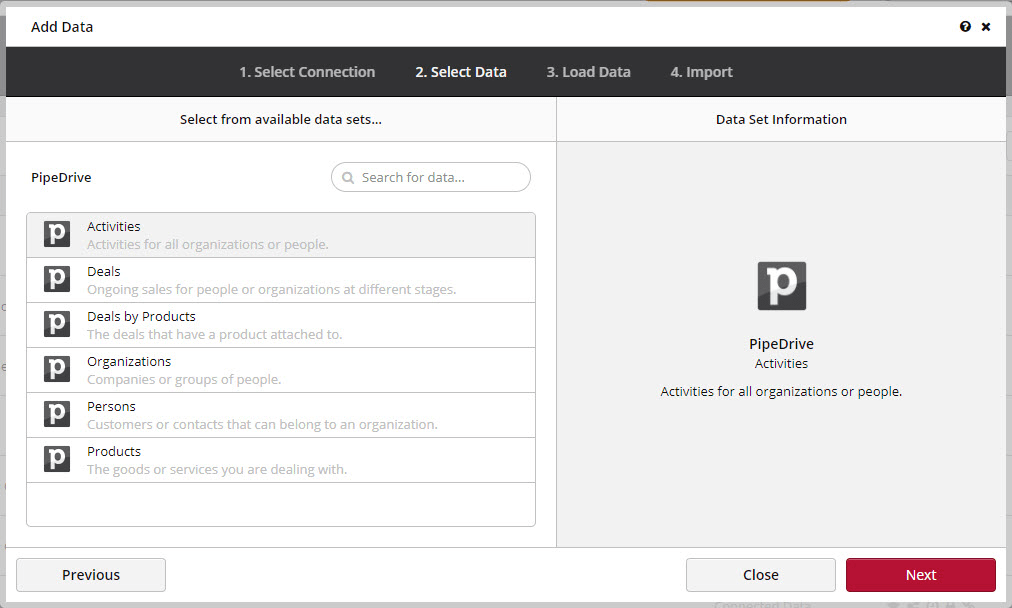The height and width of the screenshot is (608, 1012).
Task: Click the PipeDrive icon beside Deals
Action: point(57,279)
